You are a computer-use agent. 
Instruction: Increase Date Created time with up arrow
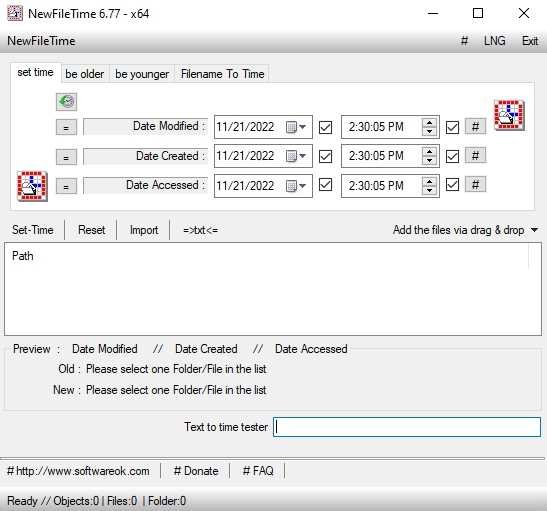(x=429, y=152)
